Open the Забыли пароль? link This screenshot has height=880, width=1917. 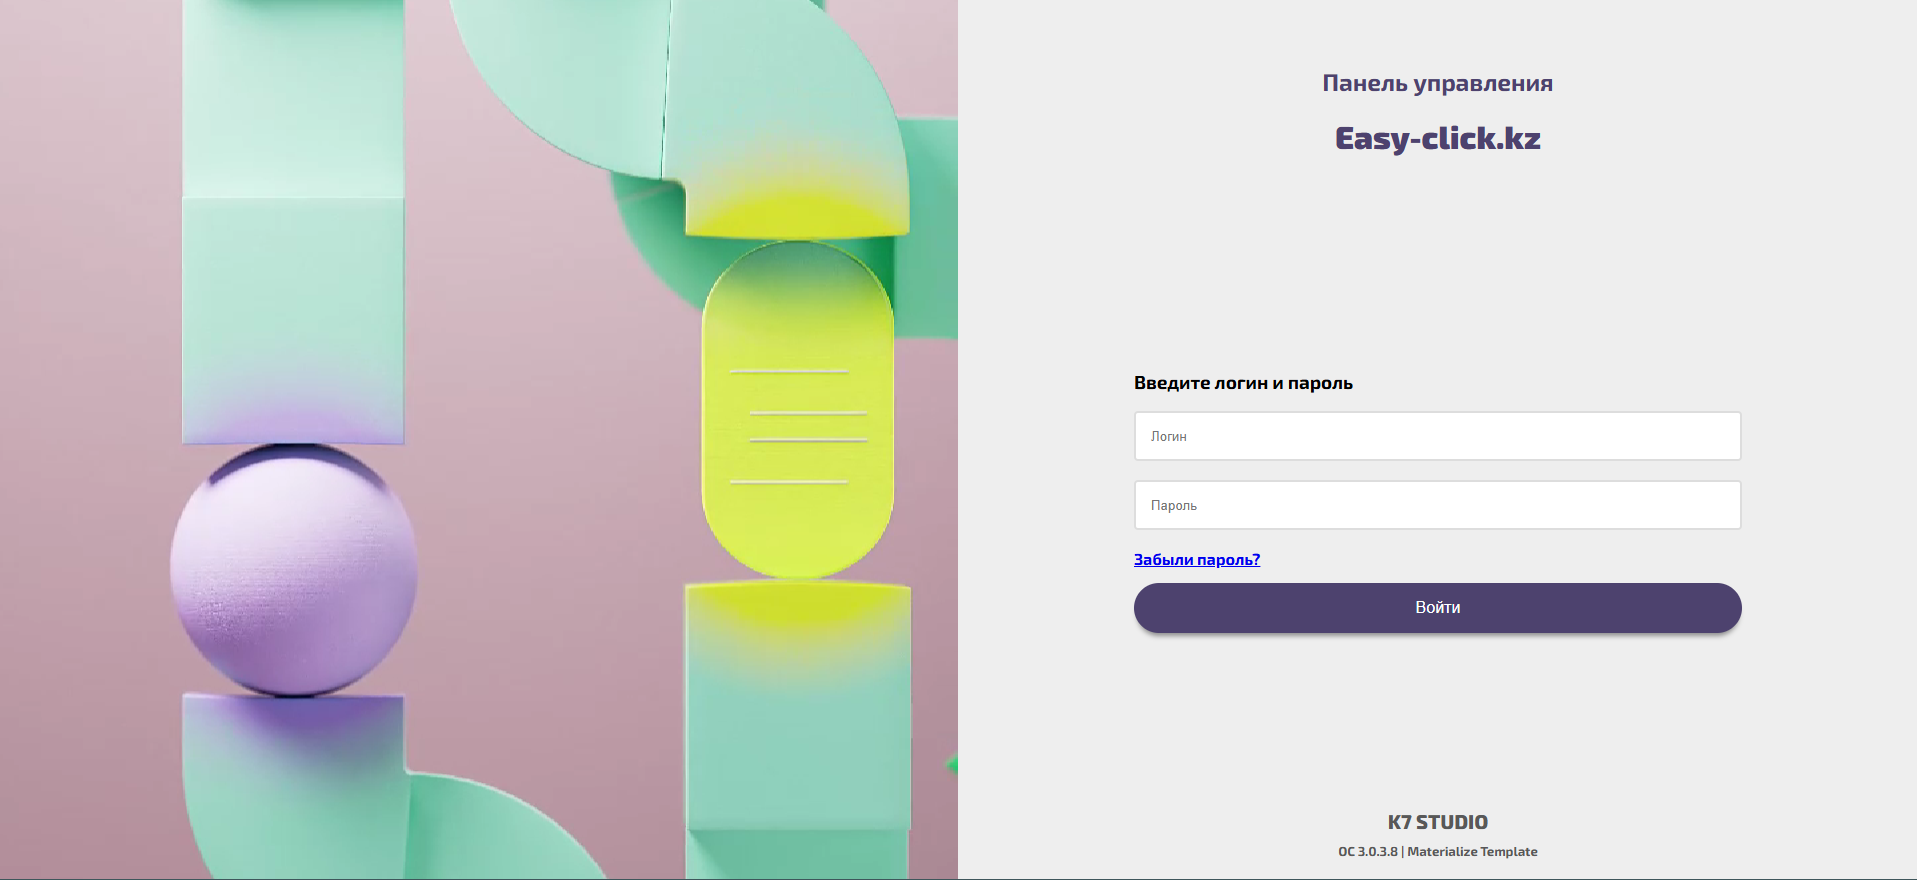tap(1196, 560)
